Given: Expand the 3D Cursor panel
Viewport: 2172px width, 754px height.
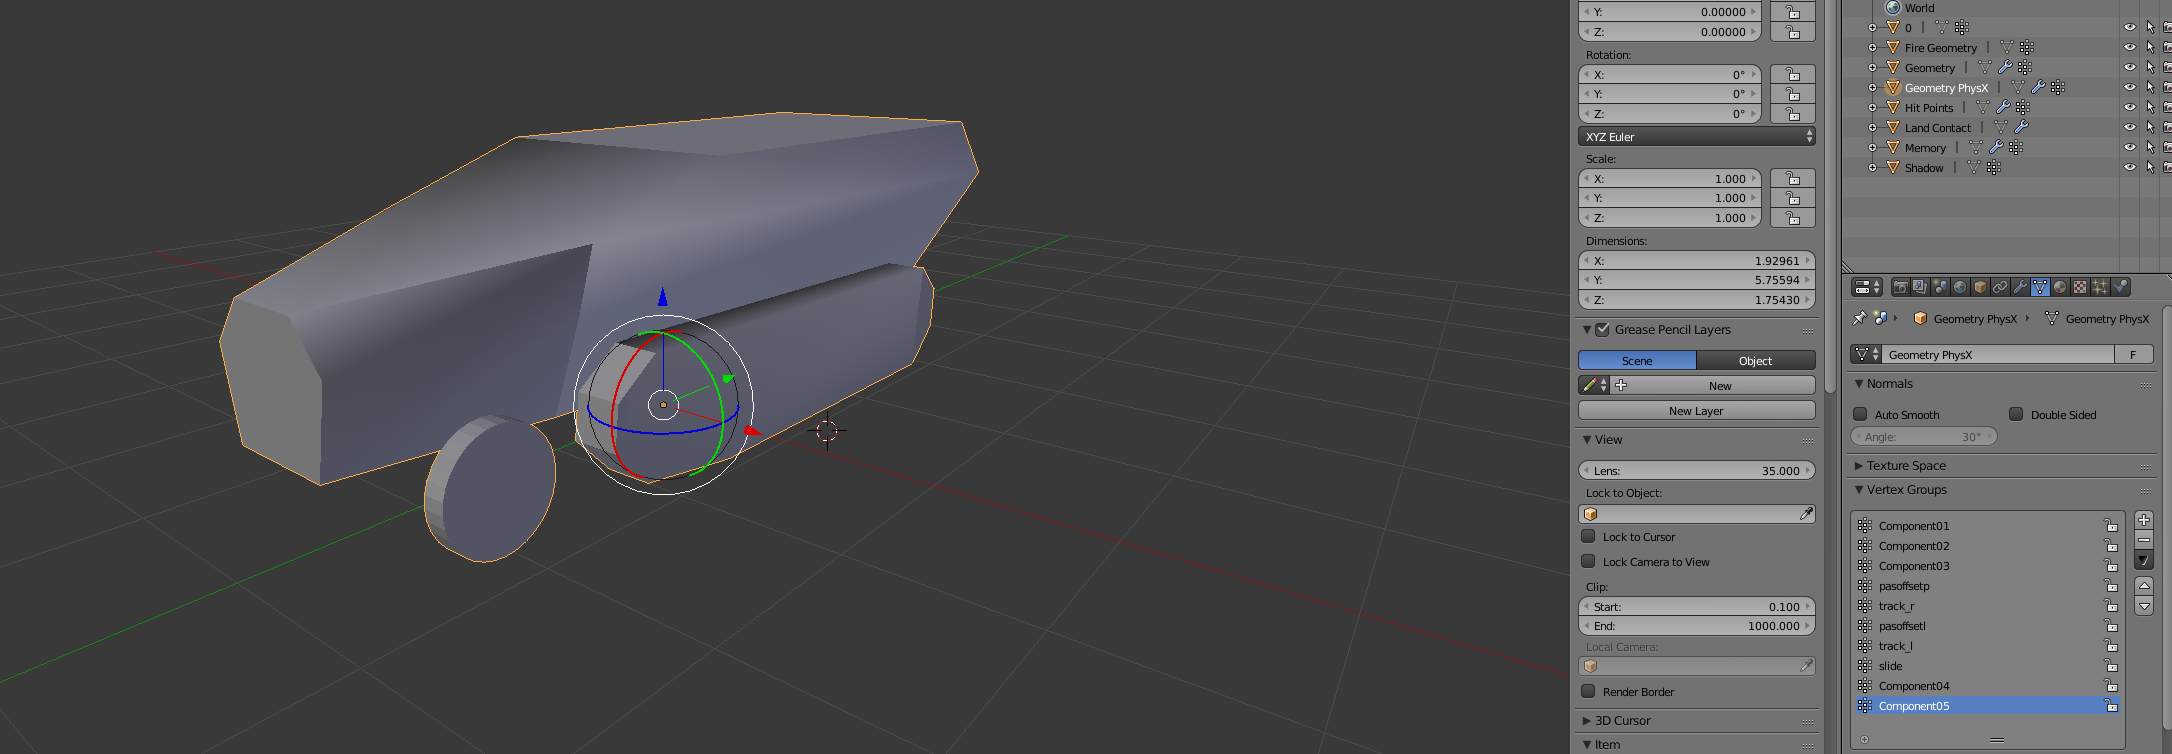Looking at the screenshot, I should 1622,721.
